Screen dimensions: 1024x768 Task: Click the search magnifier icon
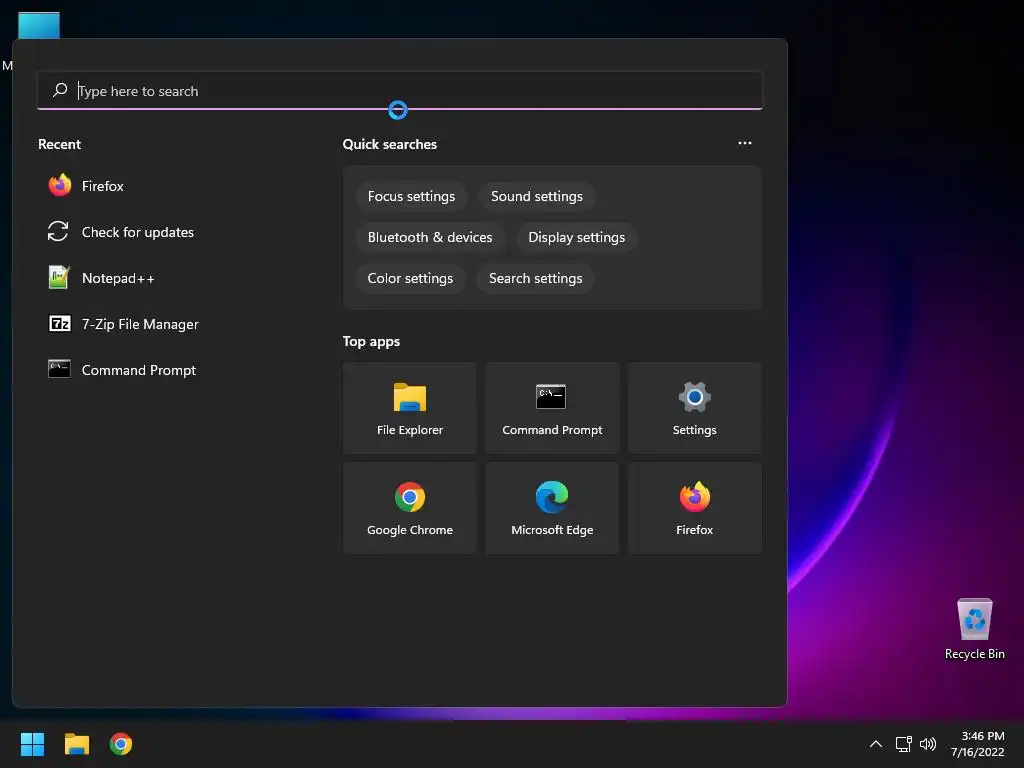coord(60,90)
